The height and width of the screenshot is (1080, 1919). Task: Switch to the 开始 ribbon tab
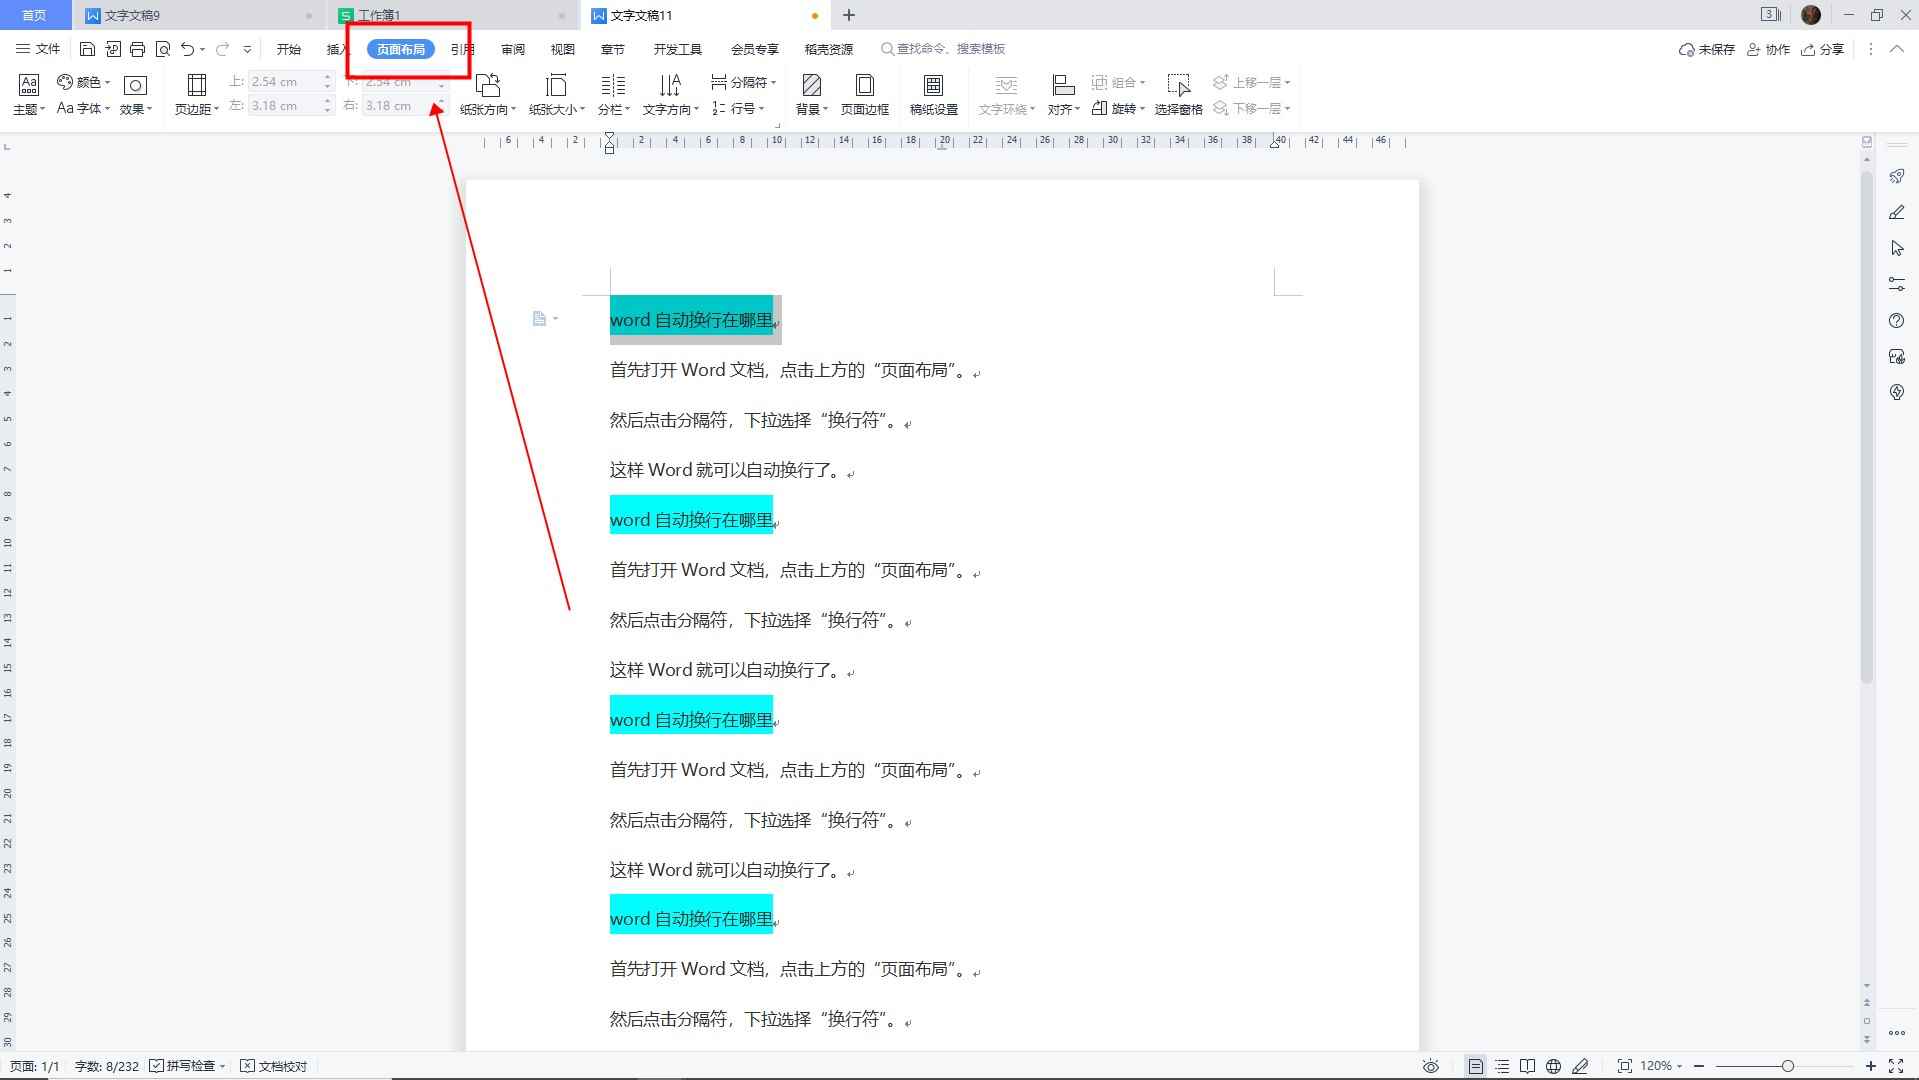click(289, 48)
